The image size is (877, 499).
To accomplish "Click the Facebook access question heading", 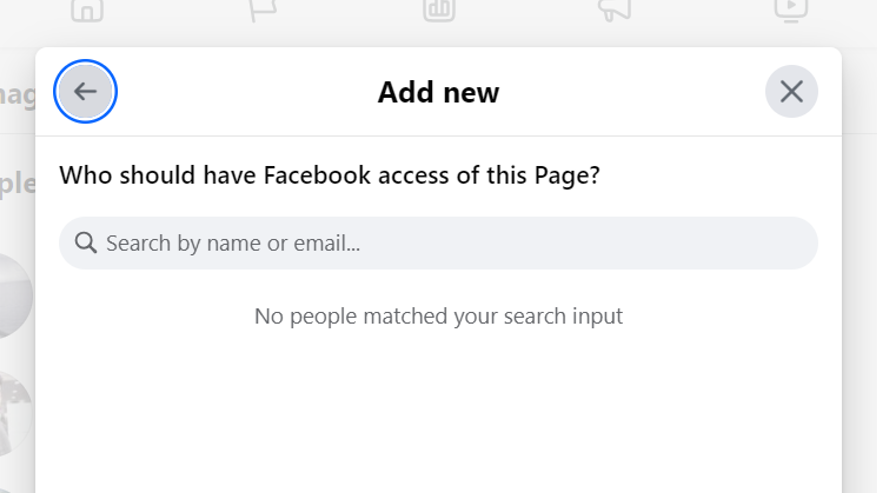I will (x=329, y=176).
